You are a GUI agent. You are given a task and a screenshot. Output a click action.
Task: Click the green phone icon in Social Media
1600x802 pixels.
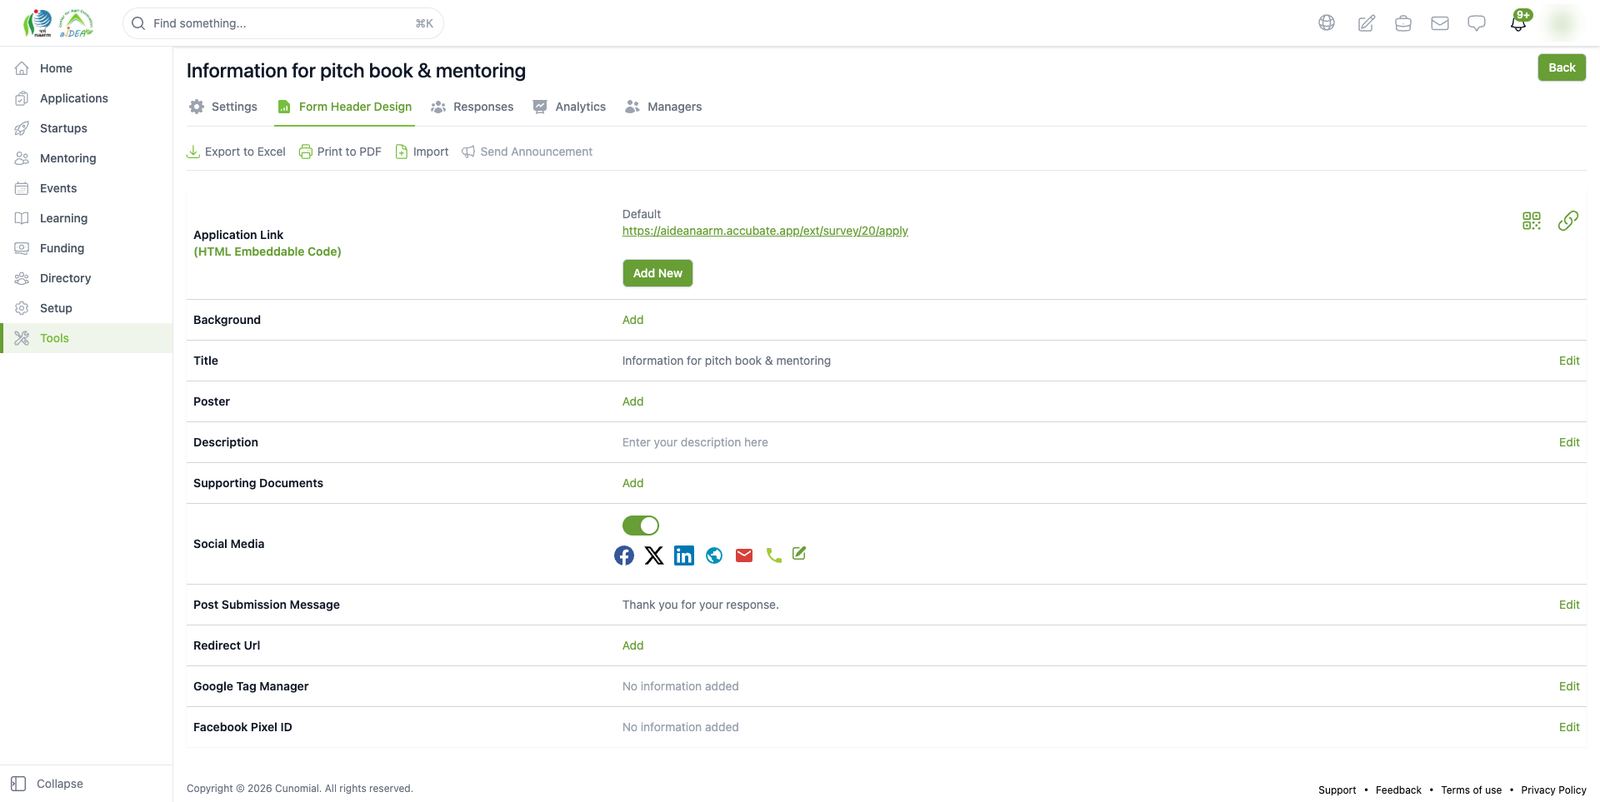[x=774, y=556]
